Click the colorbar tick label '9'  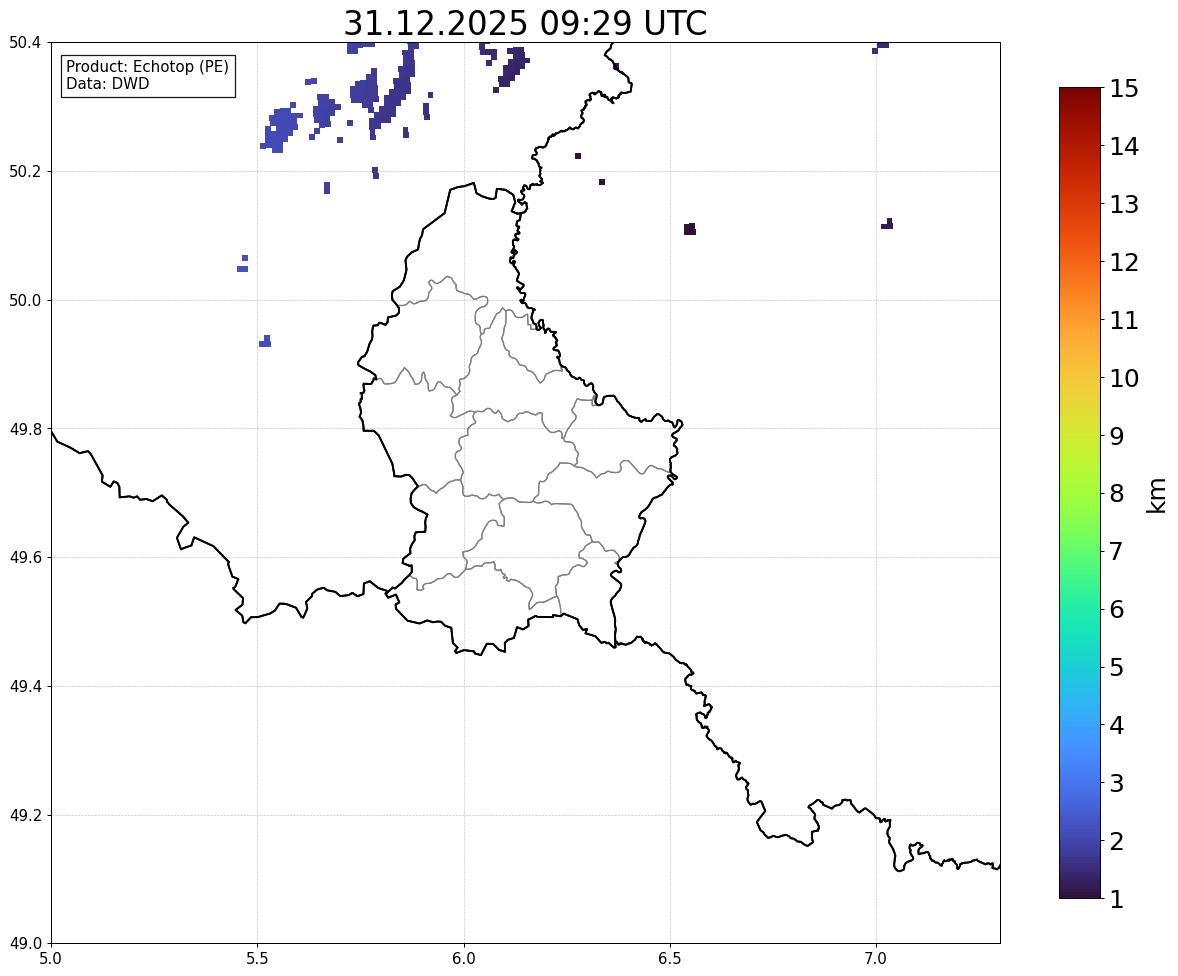click(x=1116, y=436)
